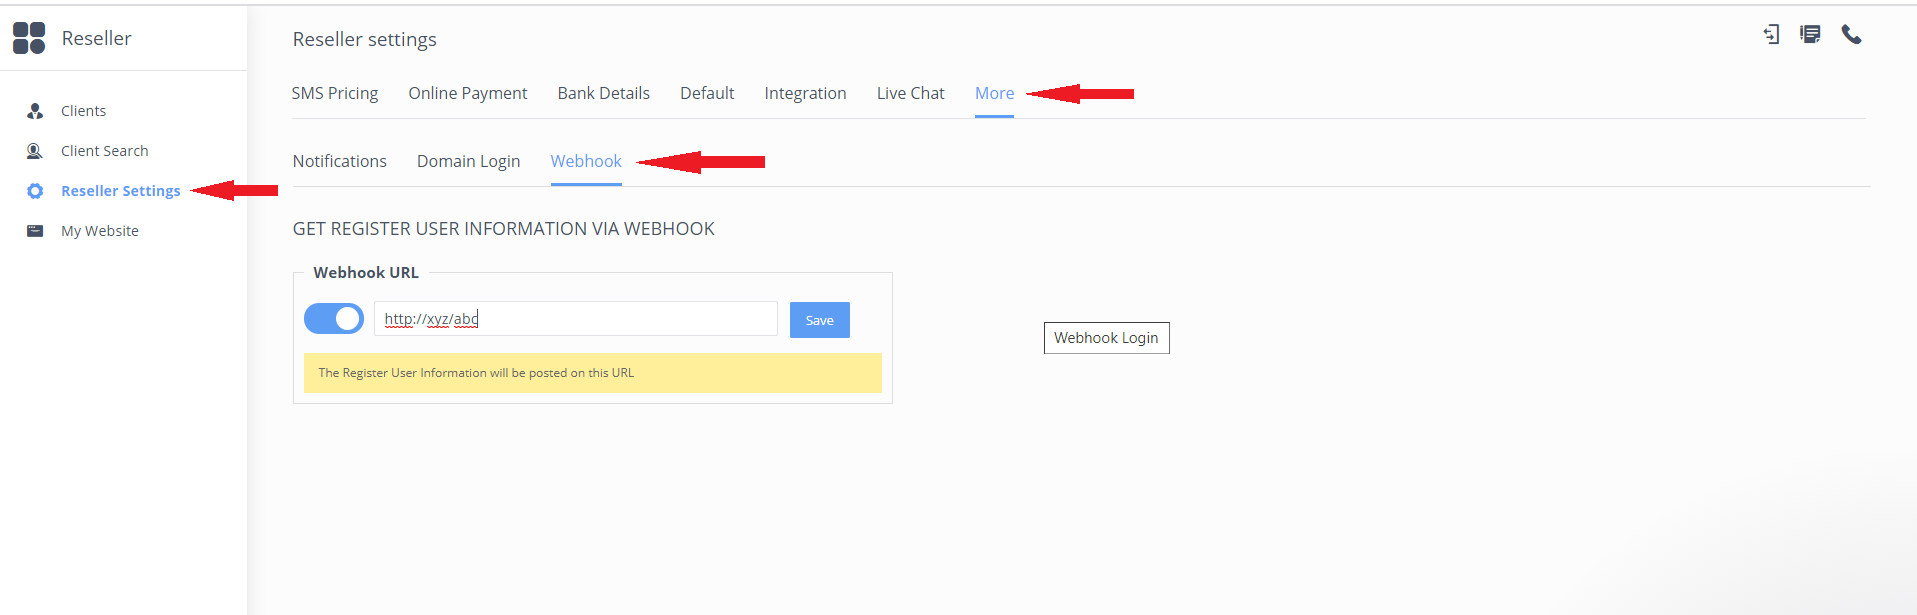Open the Domain Login sub-tab

pos(468,161)
